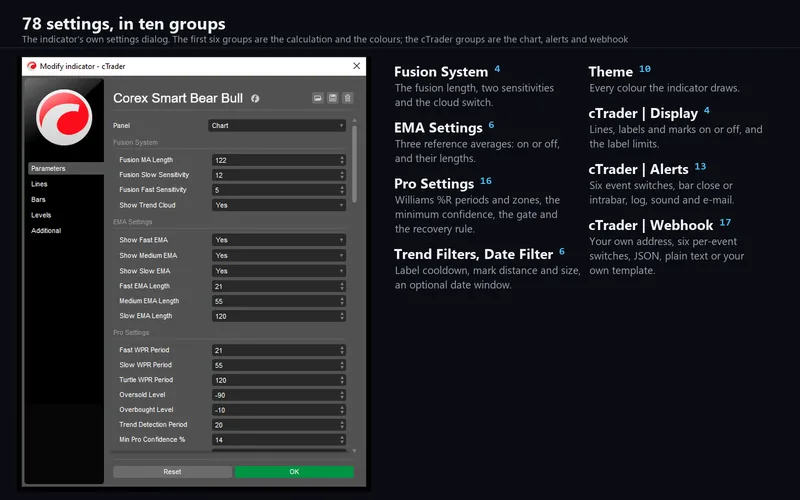This screenshot has height=500, width=800.
Task: Close the Modify indicator dialog
Action: 357,66
